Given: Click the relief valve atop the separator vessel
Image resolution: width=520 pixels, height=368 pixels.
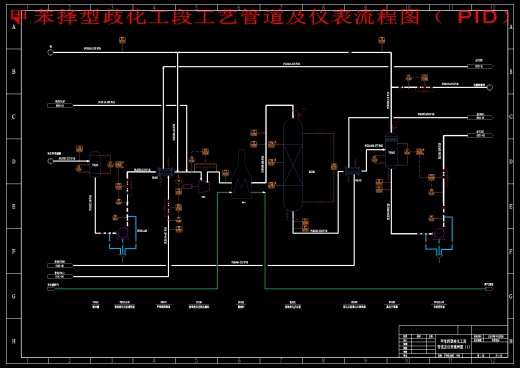Looking at the screenshot, I should pyautogui.click(x=396, y=126).
